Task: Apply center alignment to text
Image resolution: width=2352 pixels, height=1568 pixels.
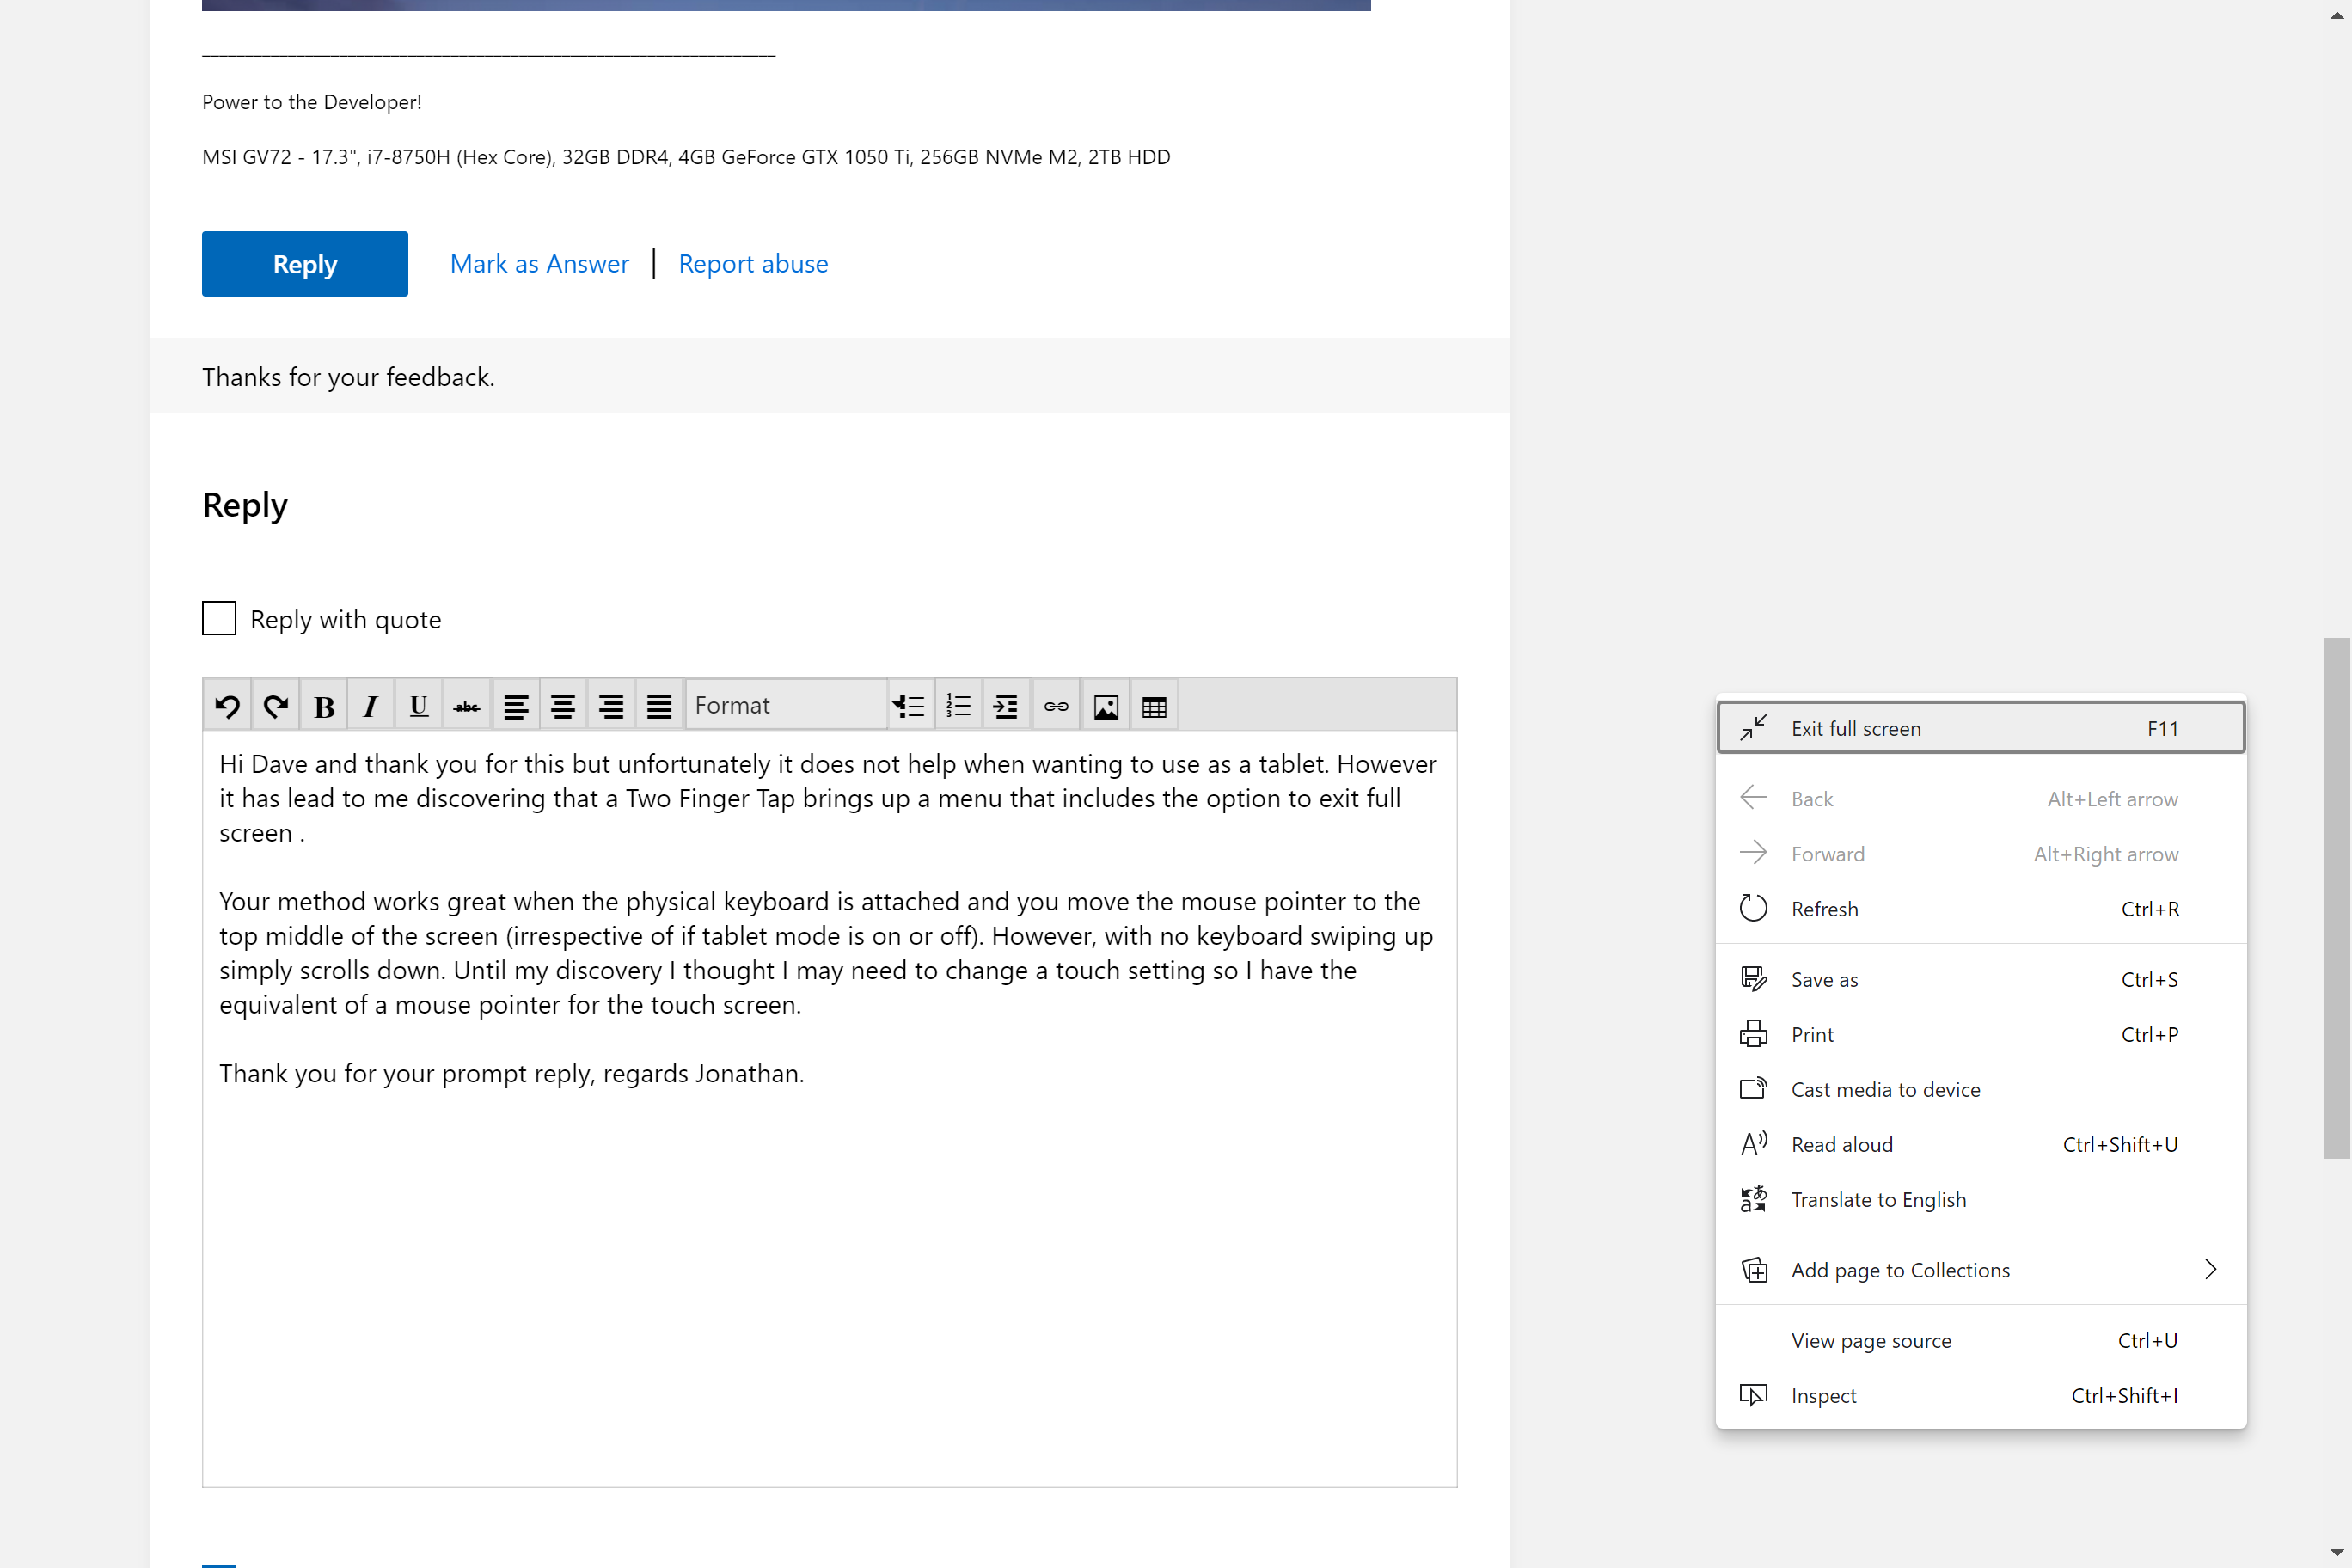Action: (x=563, y=706)
